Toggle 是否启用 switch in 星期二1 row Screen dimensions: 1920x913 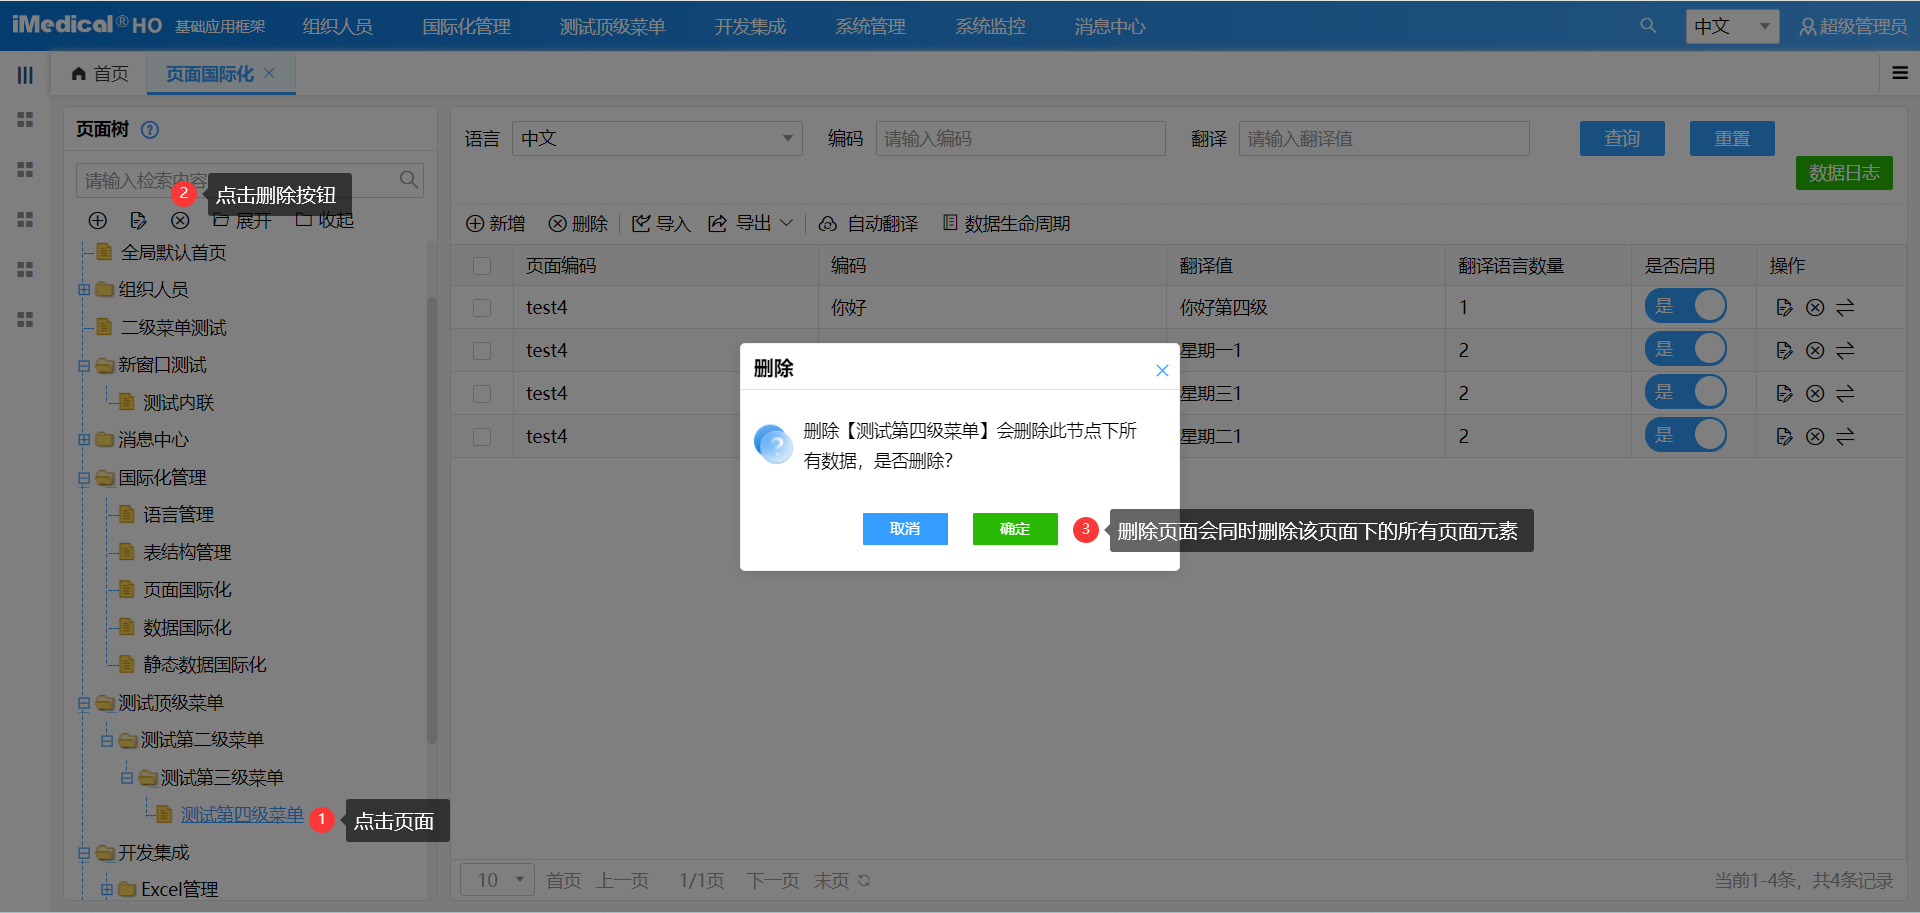pos(1686,435)
